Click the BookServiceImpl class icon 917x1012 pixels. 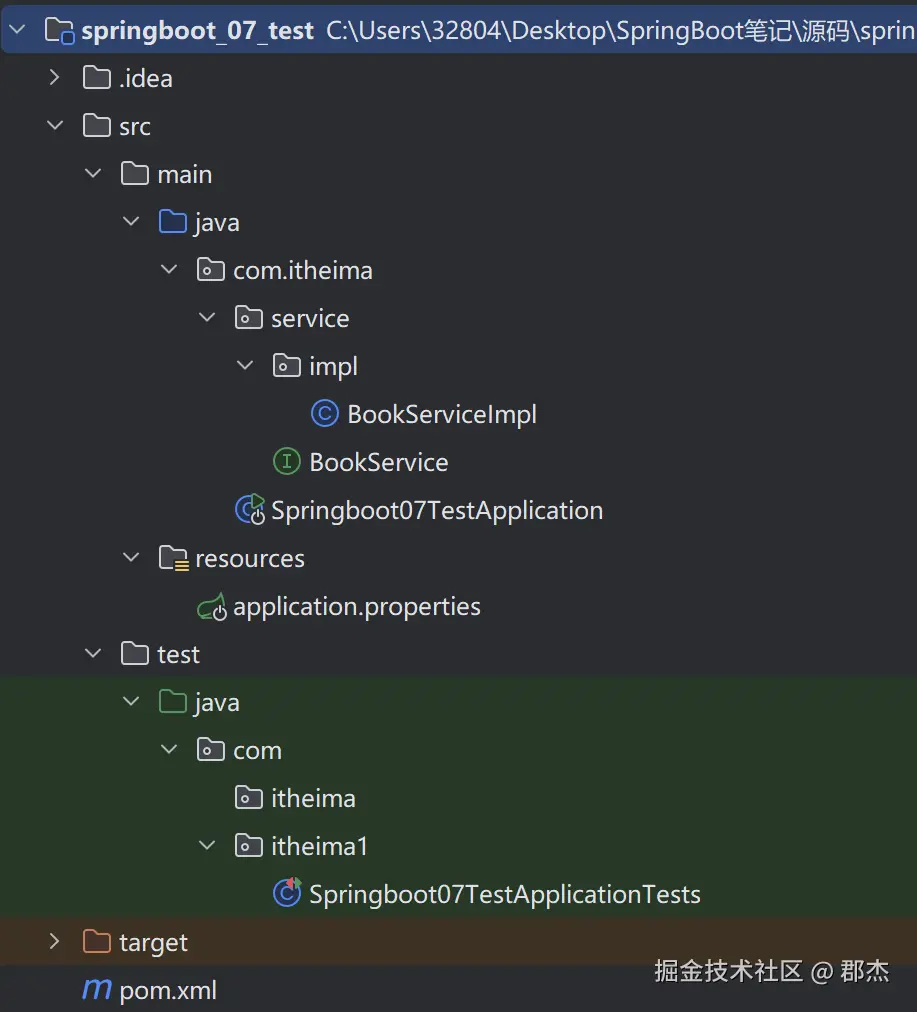pos(325,414)
